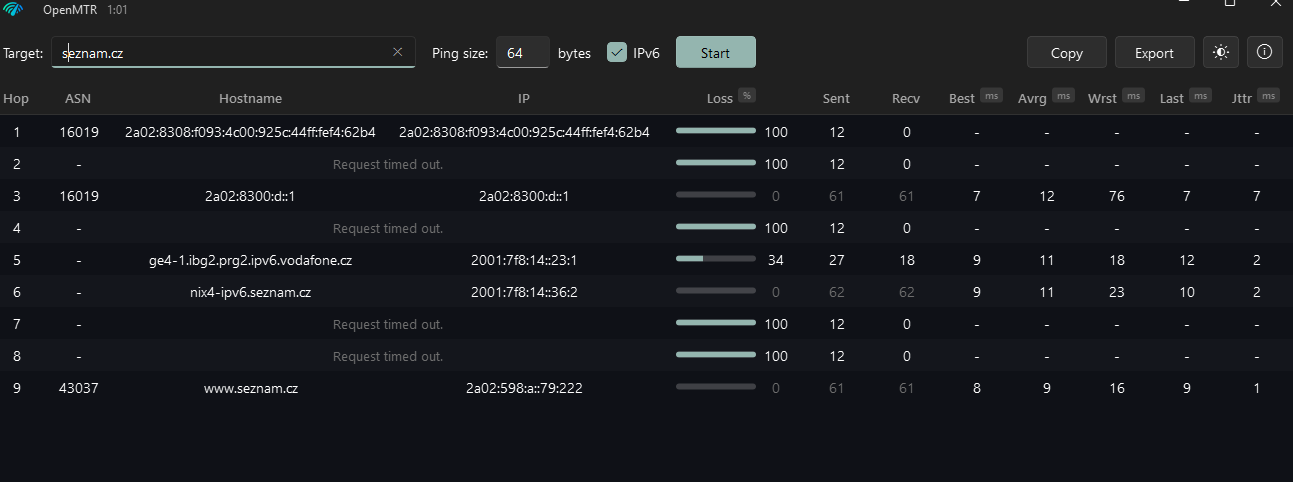Click the Jttr column header
Image resolution: width=1293 pixels, height=482 pixels.
click(1243, 98)
